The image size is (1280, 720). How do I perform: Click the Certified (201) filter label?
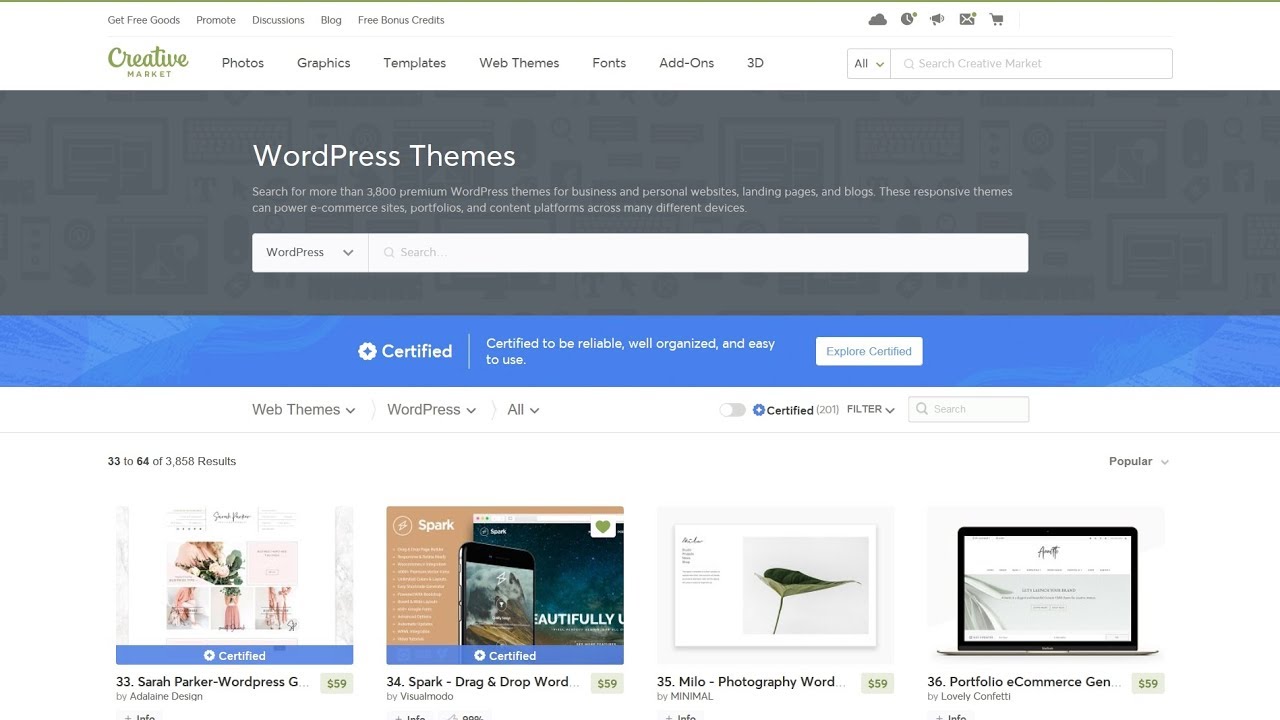(x=796, y=410)
